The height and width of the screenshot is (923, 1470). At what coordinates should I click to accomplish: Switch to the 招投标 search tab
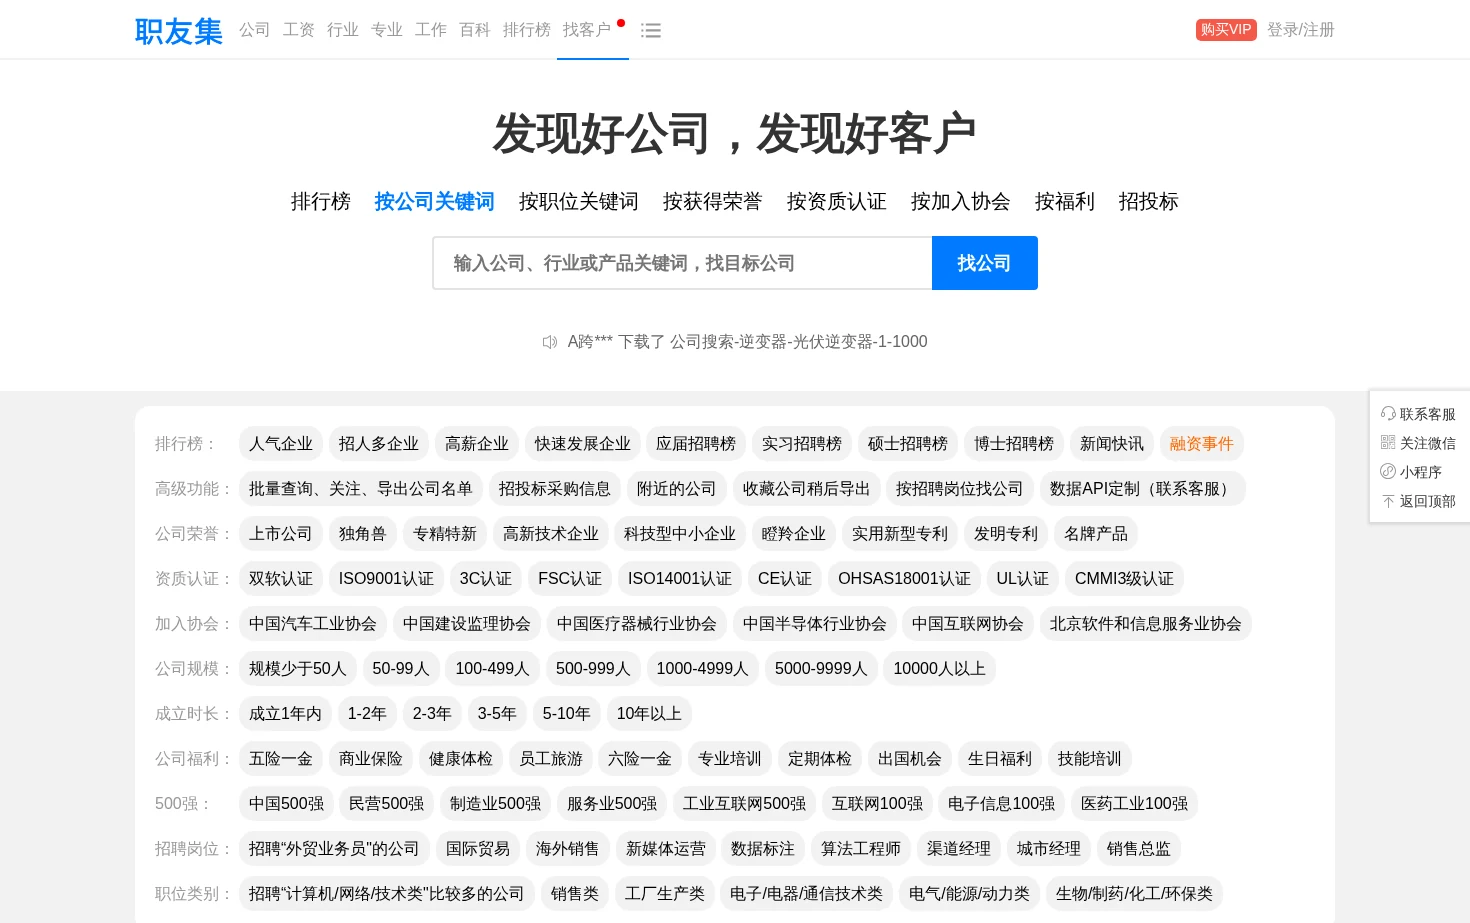click(x=1149, y=202)
